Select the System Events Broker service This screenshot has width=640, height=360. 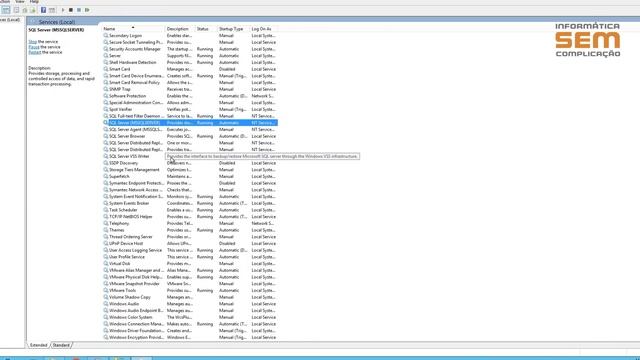tap(190, 203)
